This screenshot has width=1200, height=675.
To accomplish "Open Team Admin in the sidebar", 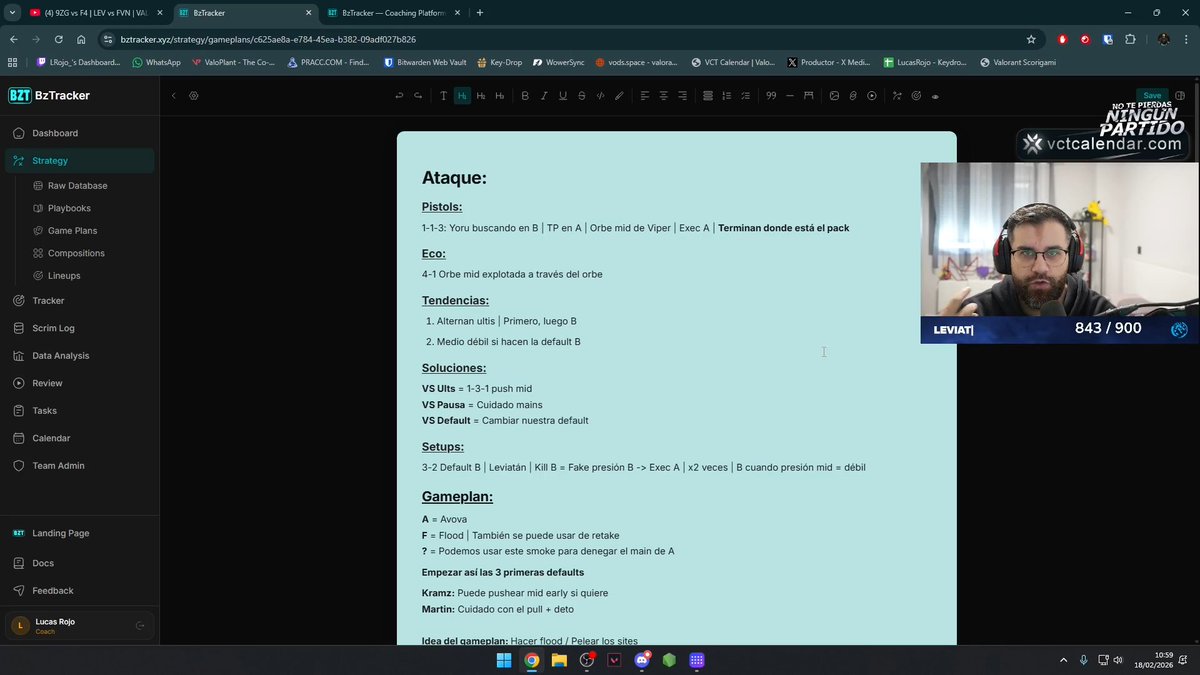I will click(80, 465).
